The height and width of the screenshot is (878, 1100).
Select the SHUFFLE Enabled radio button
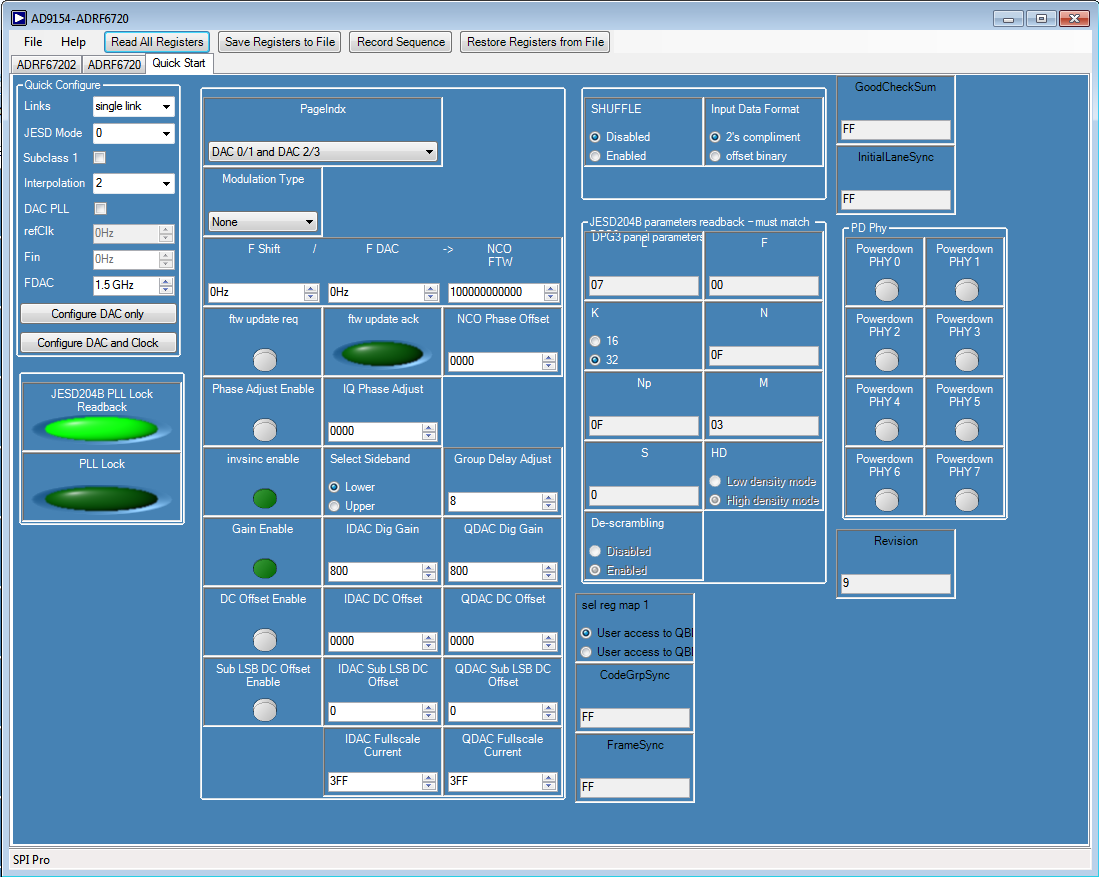[x=596, y=156]
